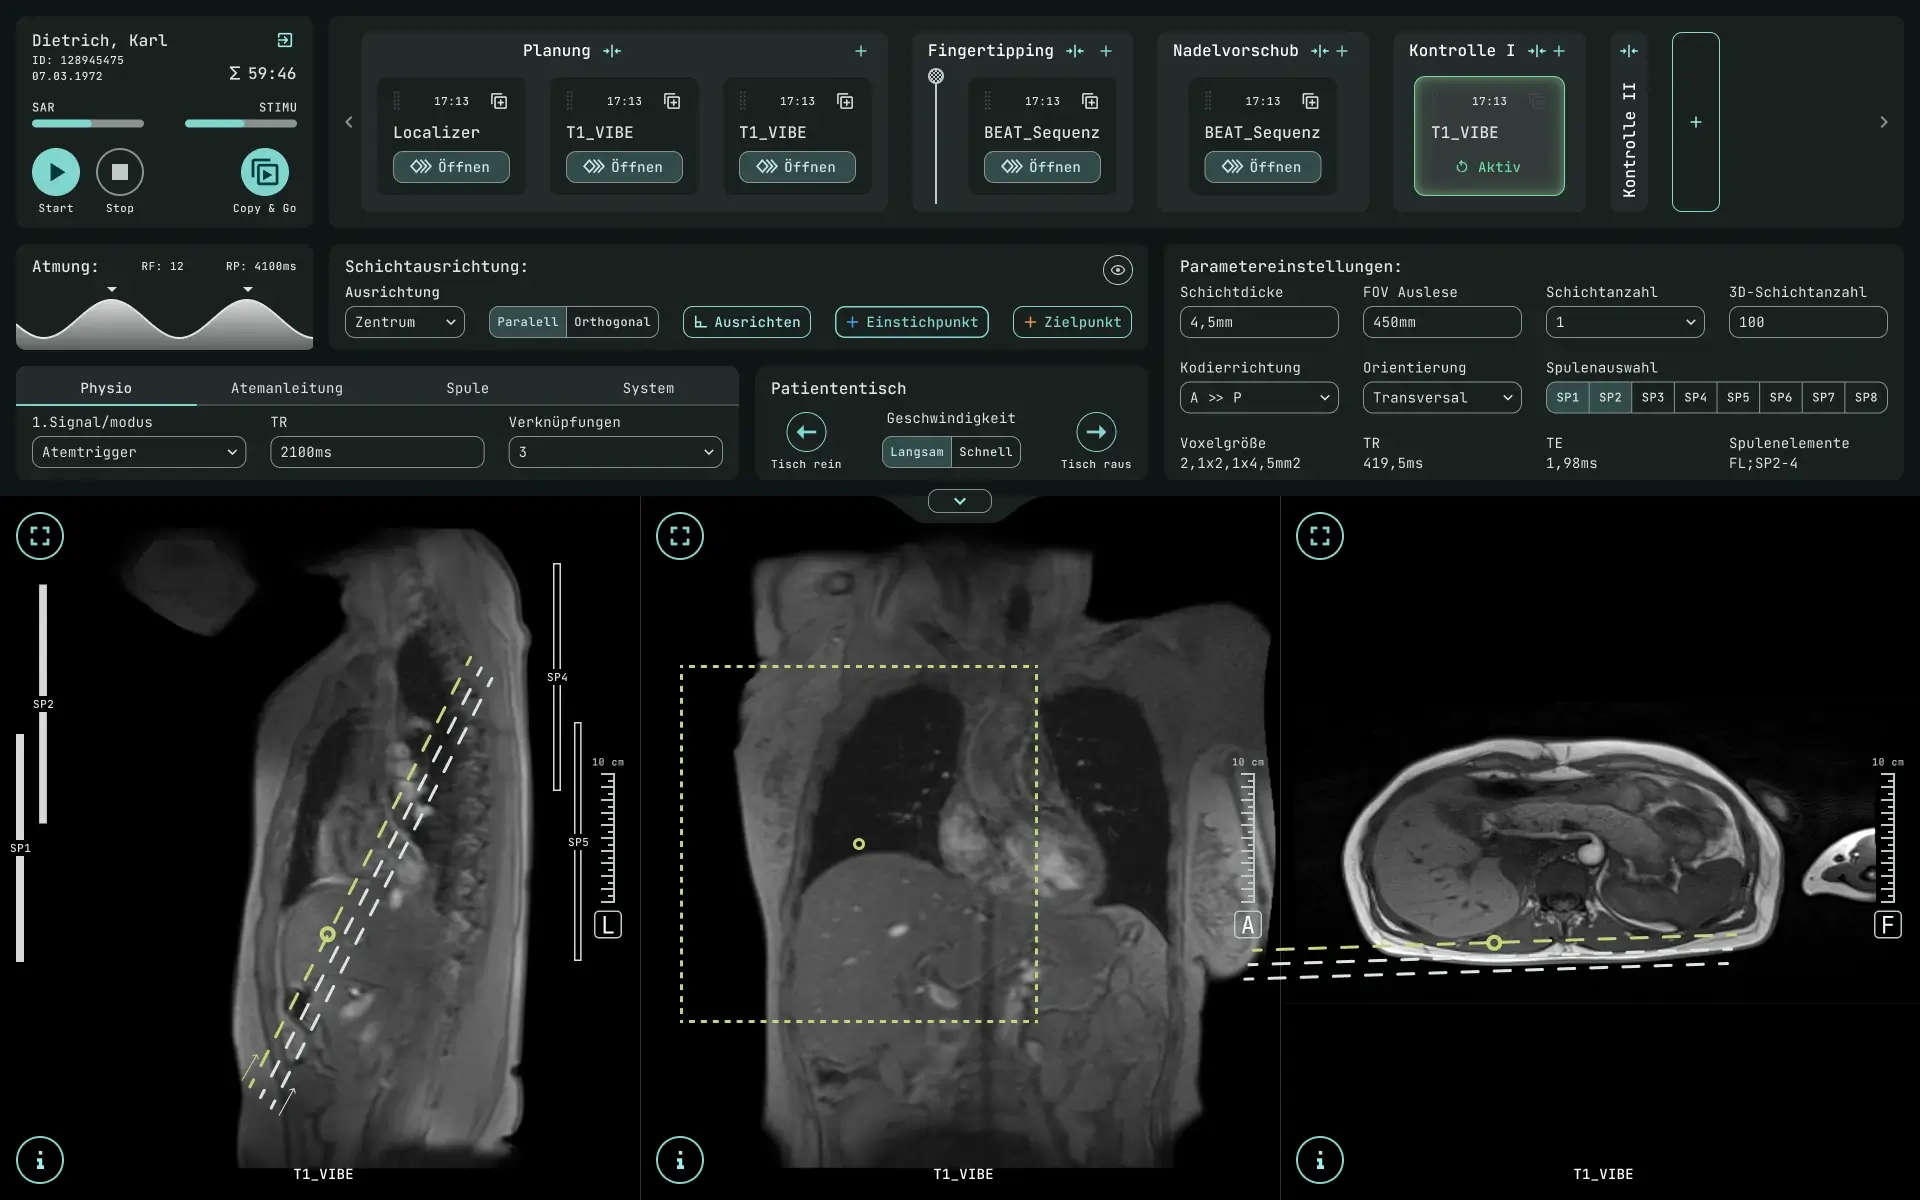Click duplicate icon on Localizer card
This screenshot has height=1200, width=1920.
click(x=499, y=101)
